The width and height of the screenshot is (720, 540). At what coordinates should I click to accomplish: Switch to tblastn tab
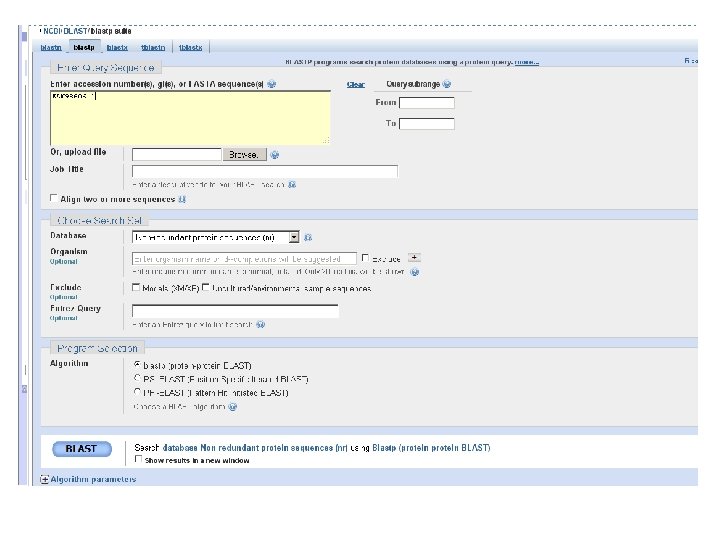[153, 48]
